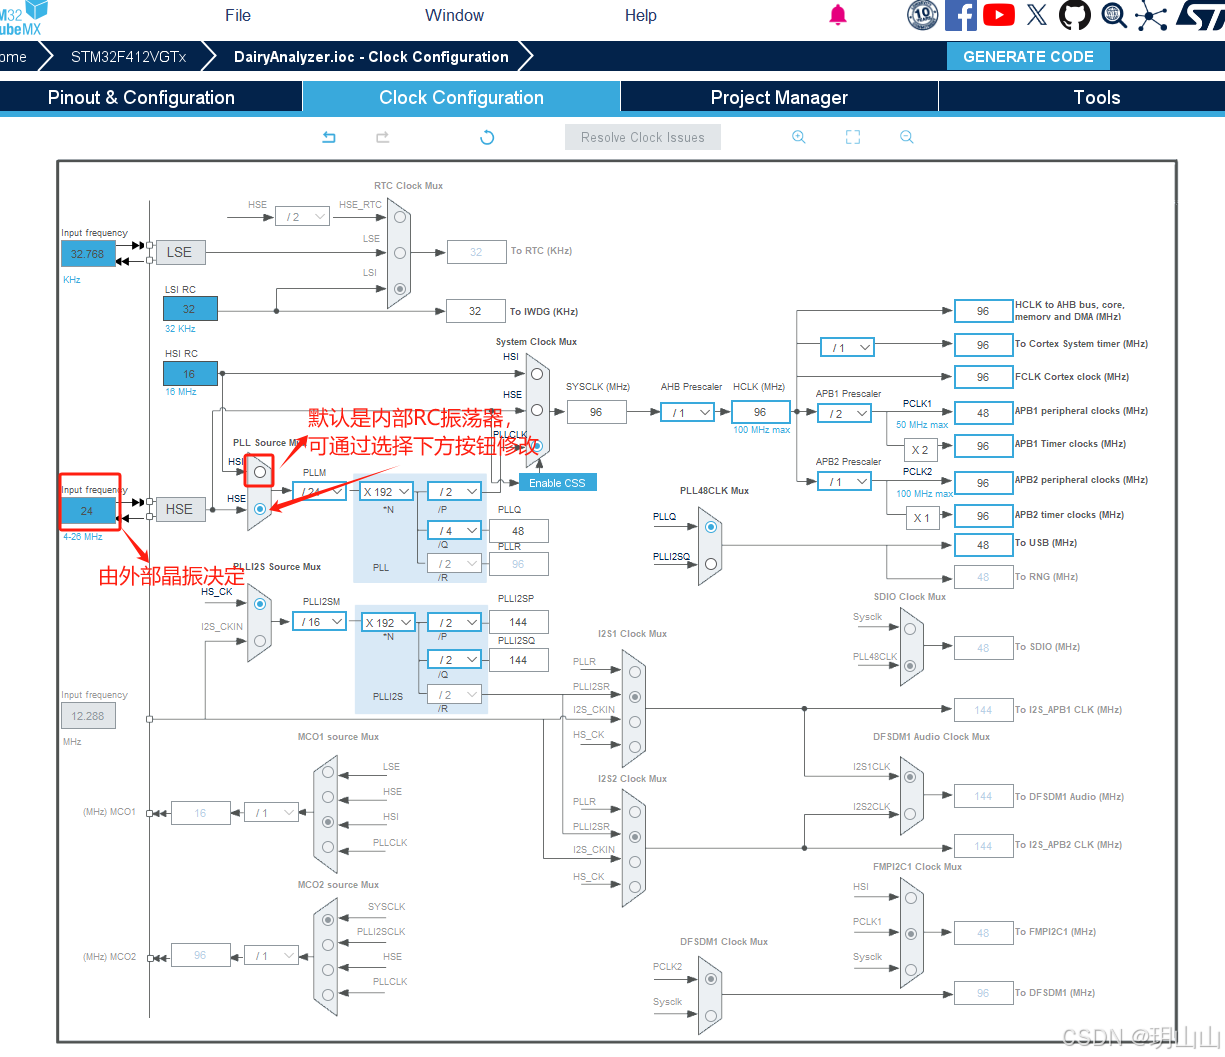Select PLLCLK in System Clock Mux
Viewport: 1225px width, 1057px height.
(537, 446)
